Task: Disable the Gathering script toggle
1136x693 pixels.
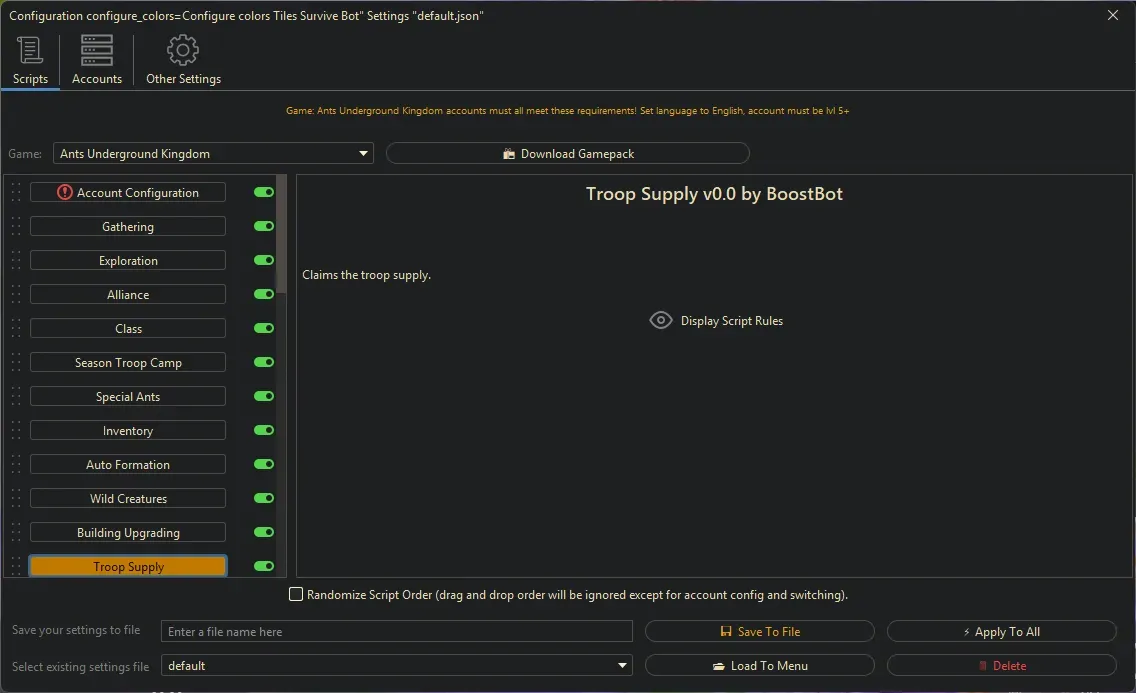Action: point(264,227)
